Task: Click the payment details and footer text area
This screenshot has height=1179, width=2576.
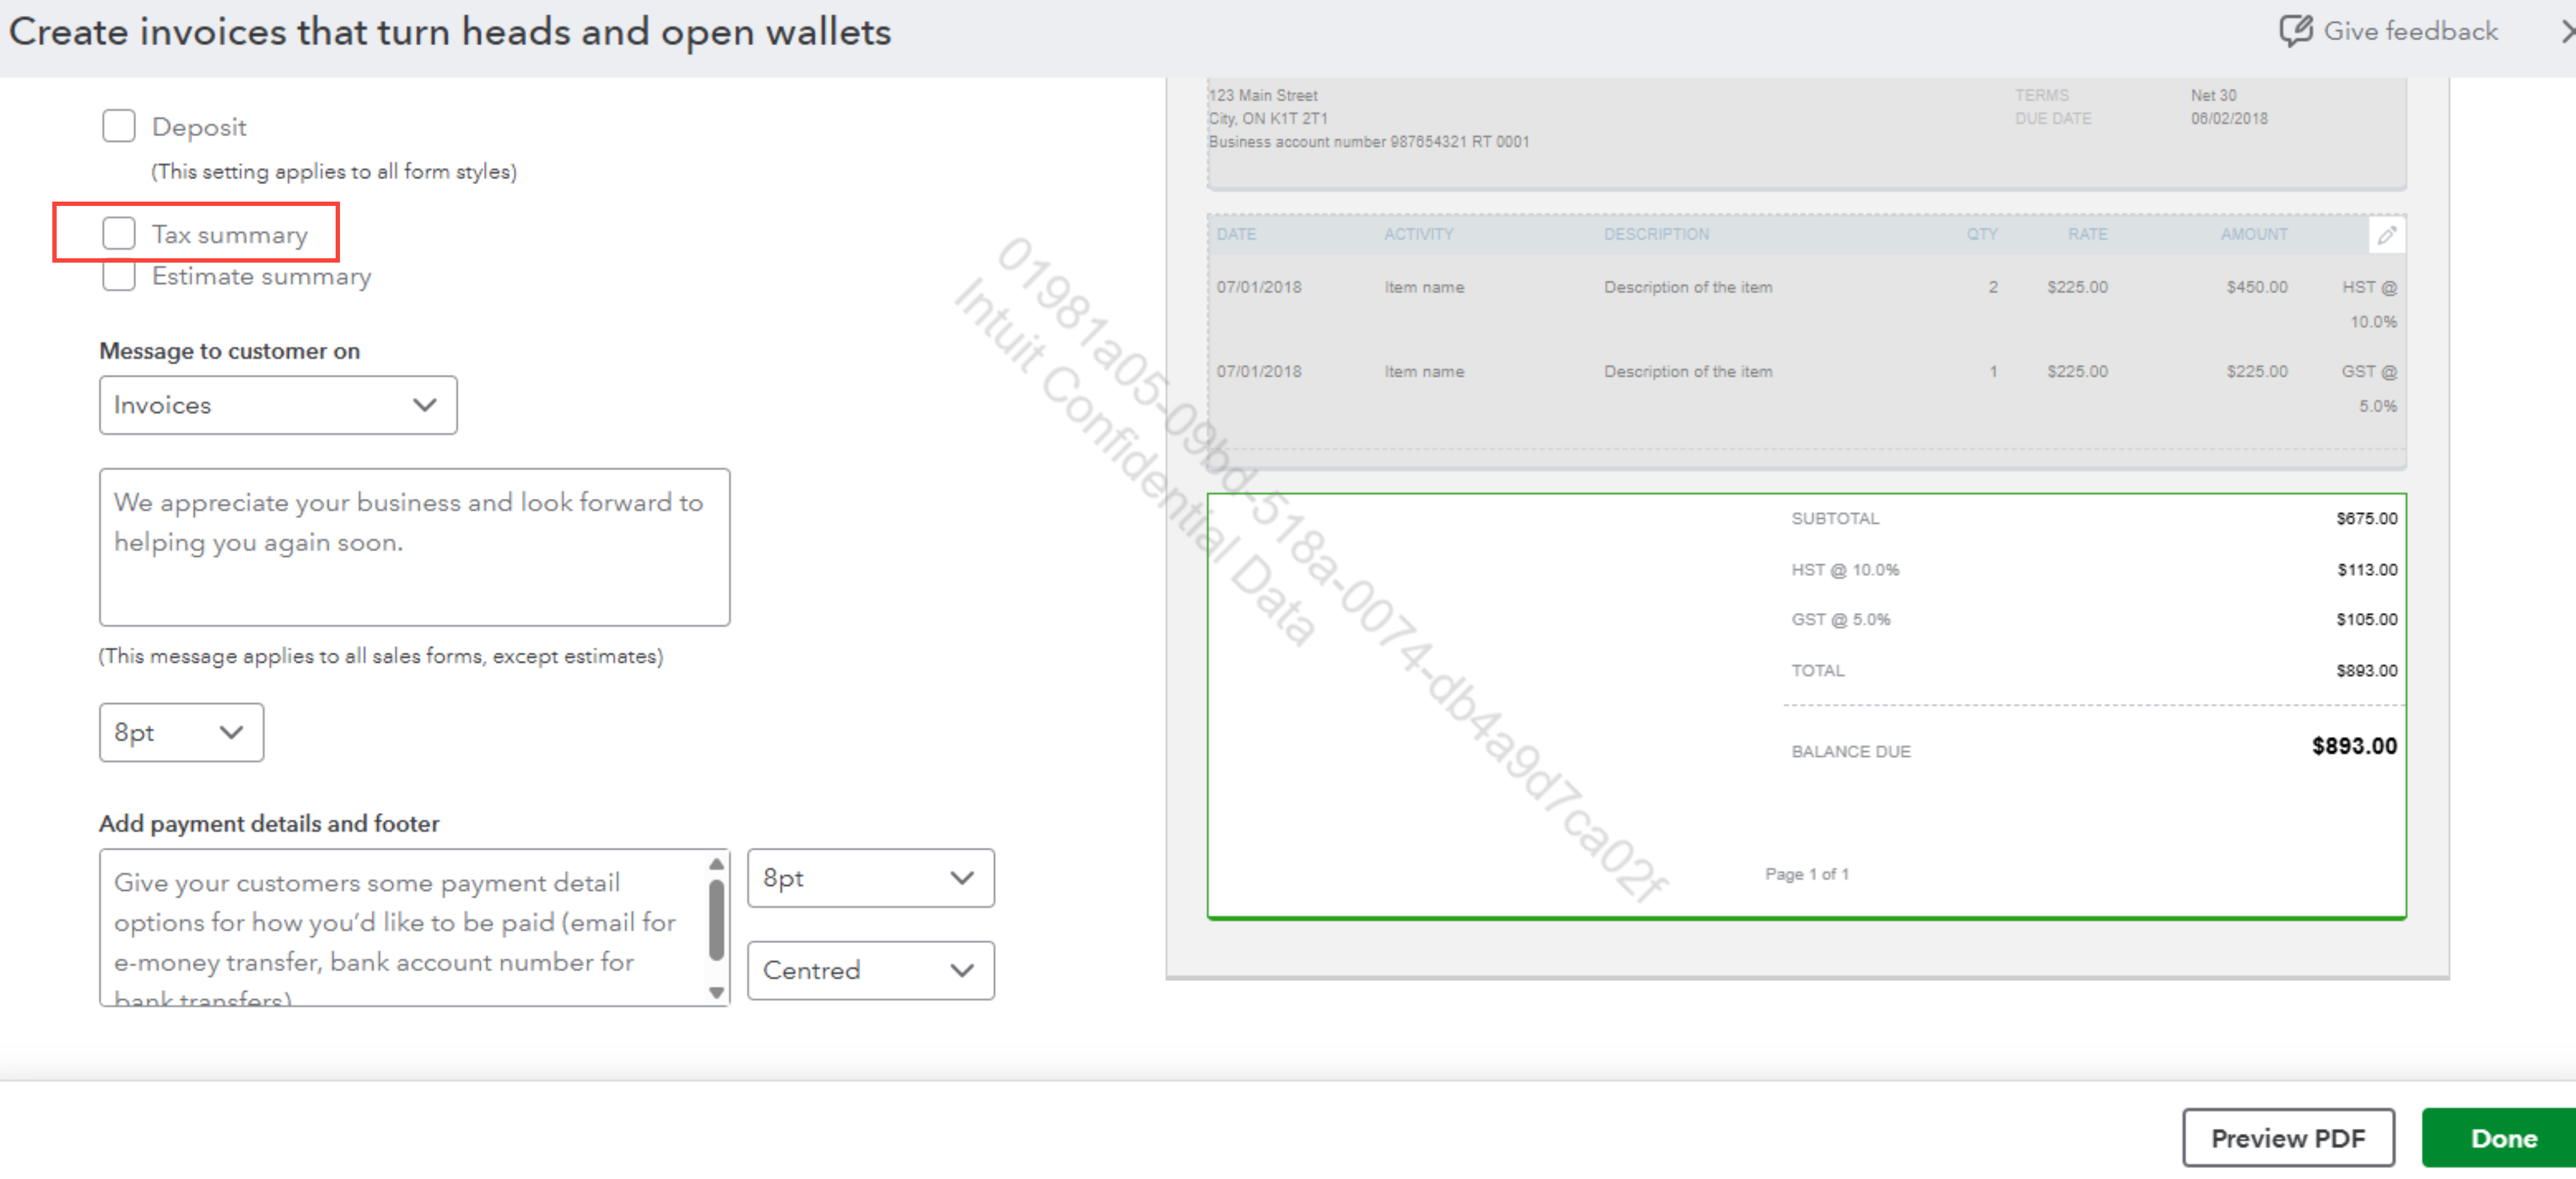Action: pyautogui.click(x=400, y=927)
